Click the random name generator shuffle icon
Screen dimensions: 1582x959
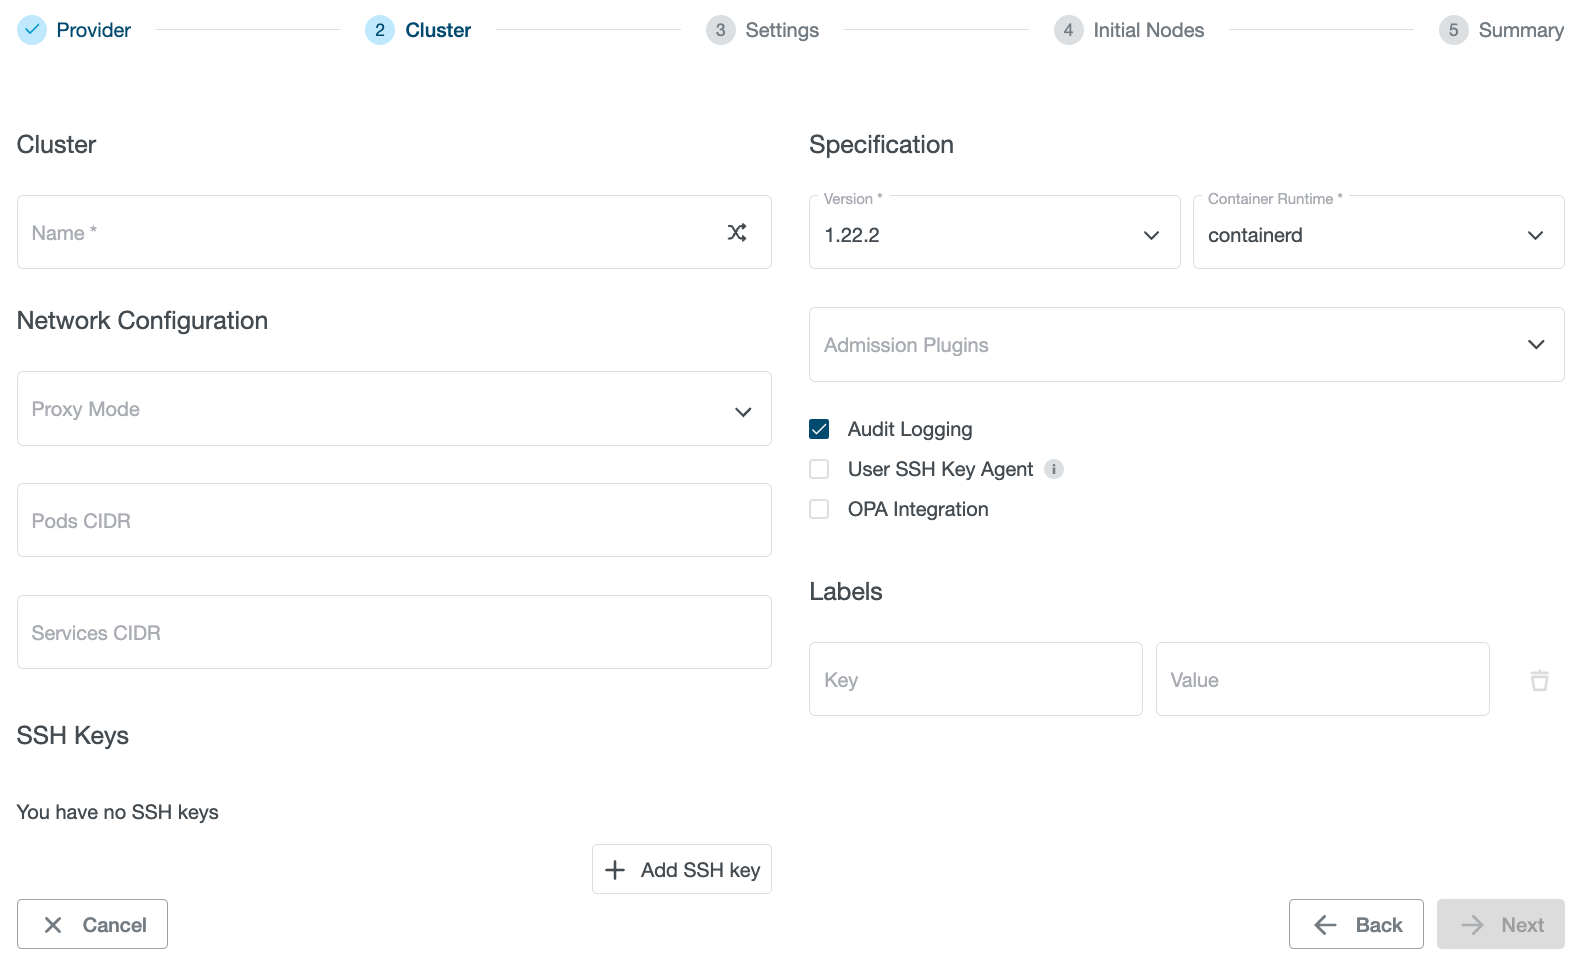[x=737, y=232]
